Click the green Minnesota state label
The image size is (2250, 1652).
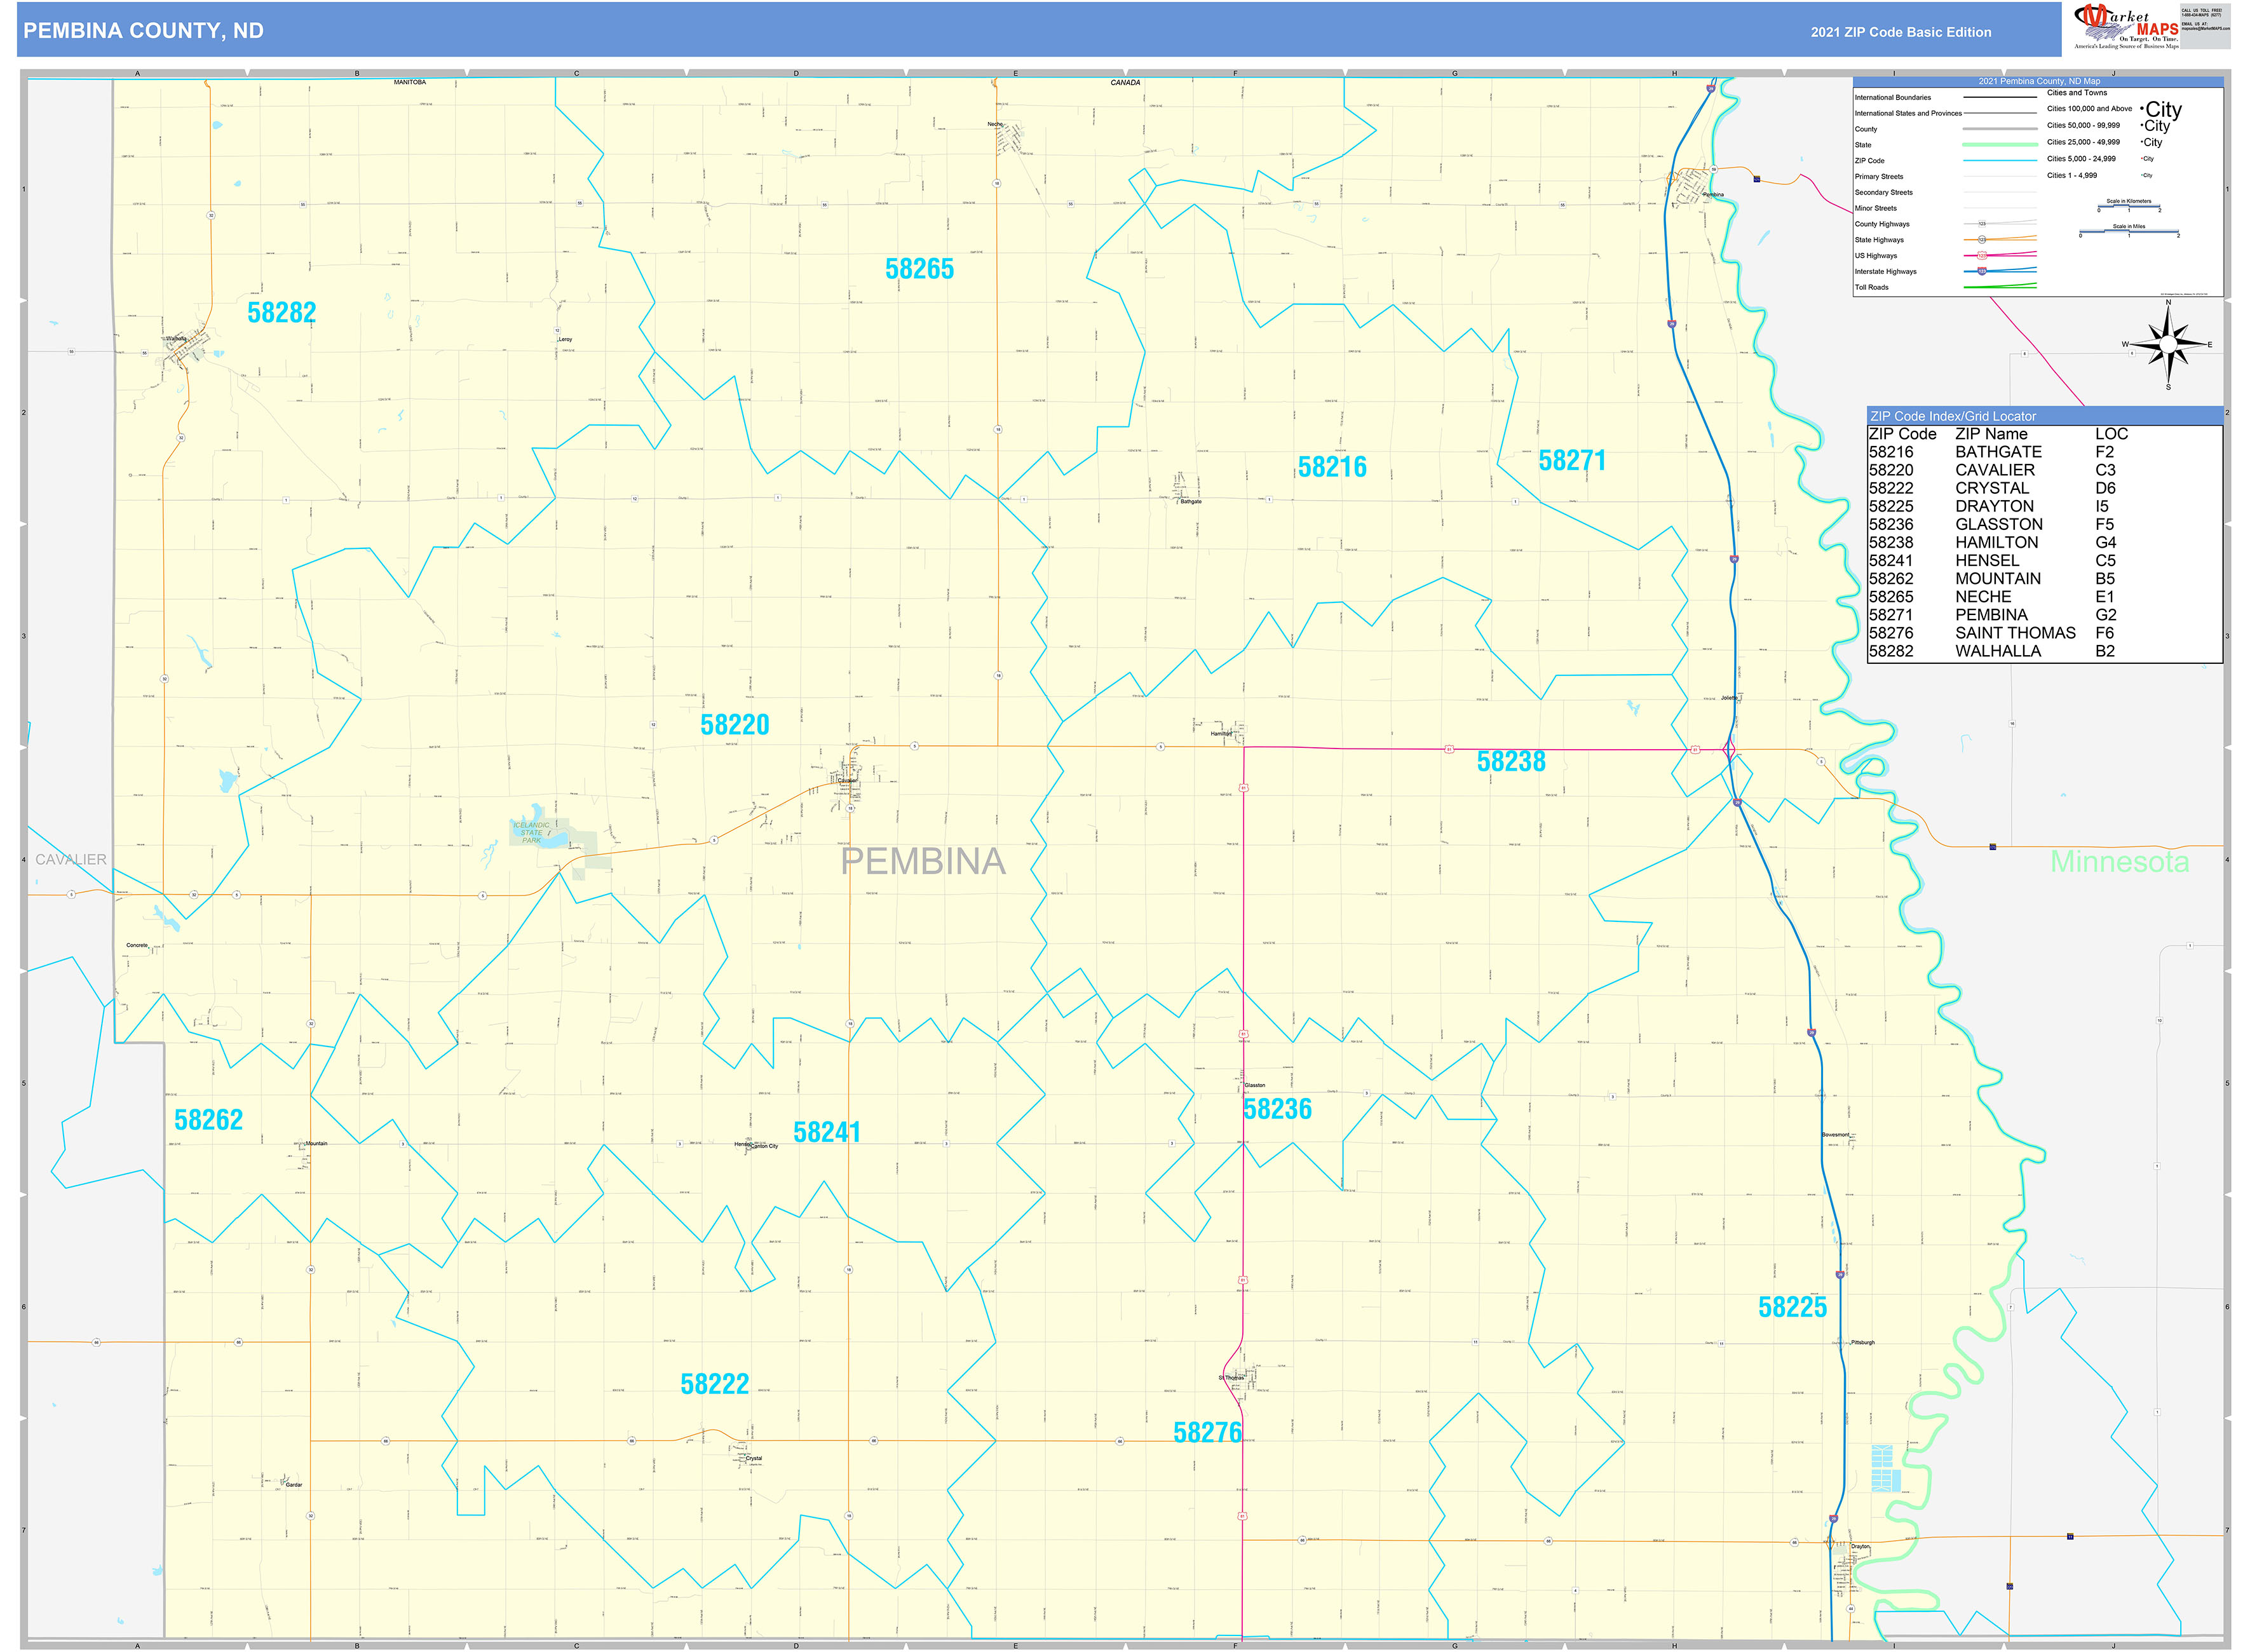[x=2119, y=861]
